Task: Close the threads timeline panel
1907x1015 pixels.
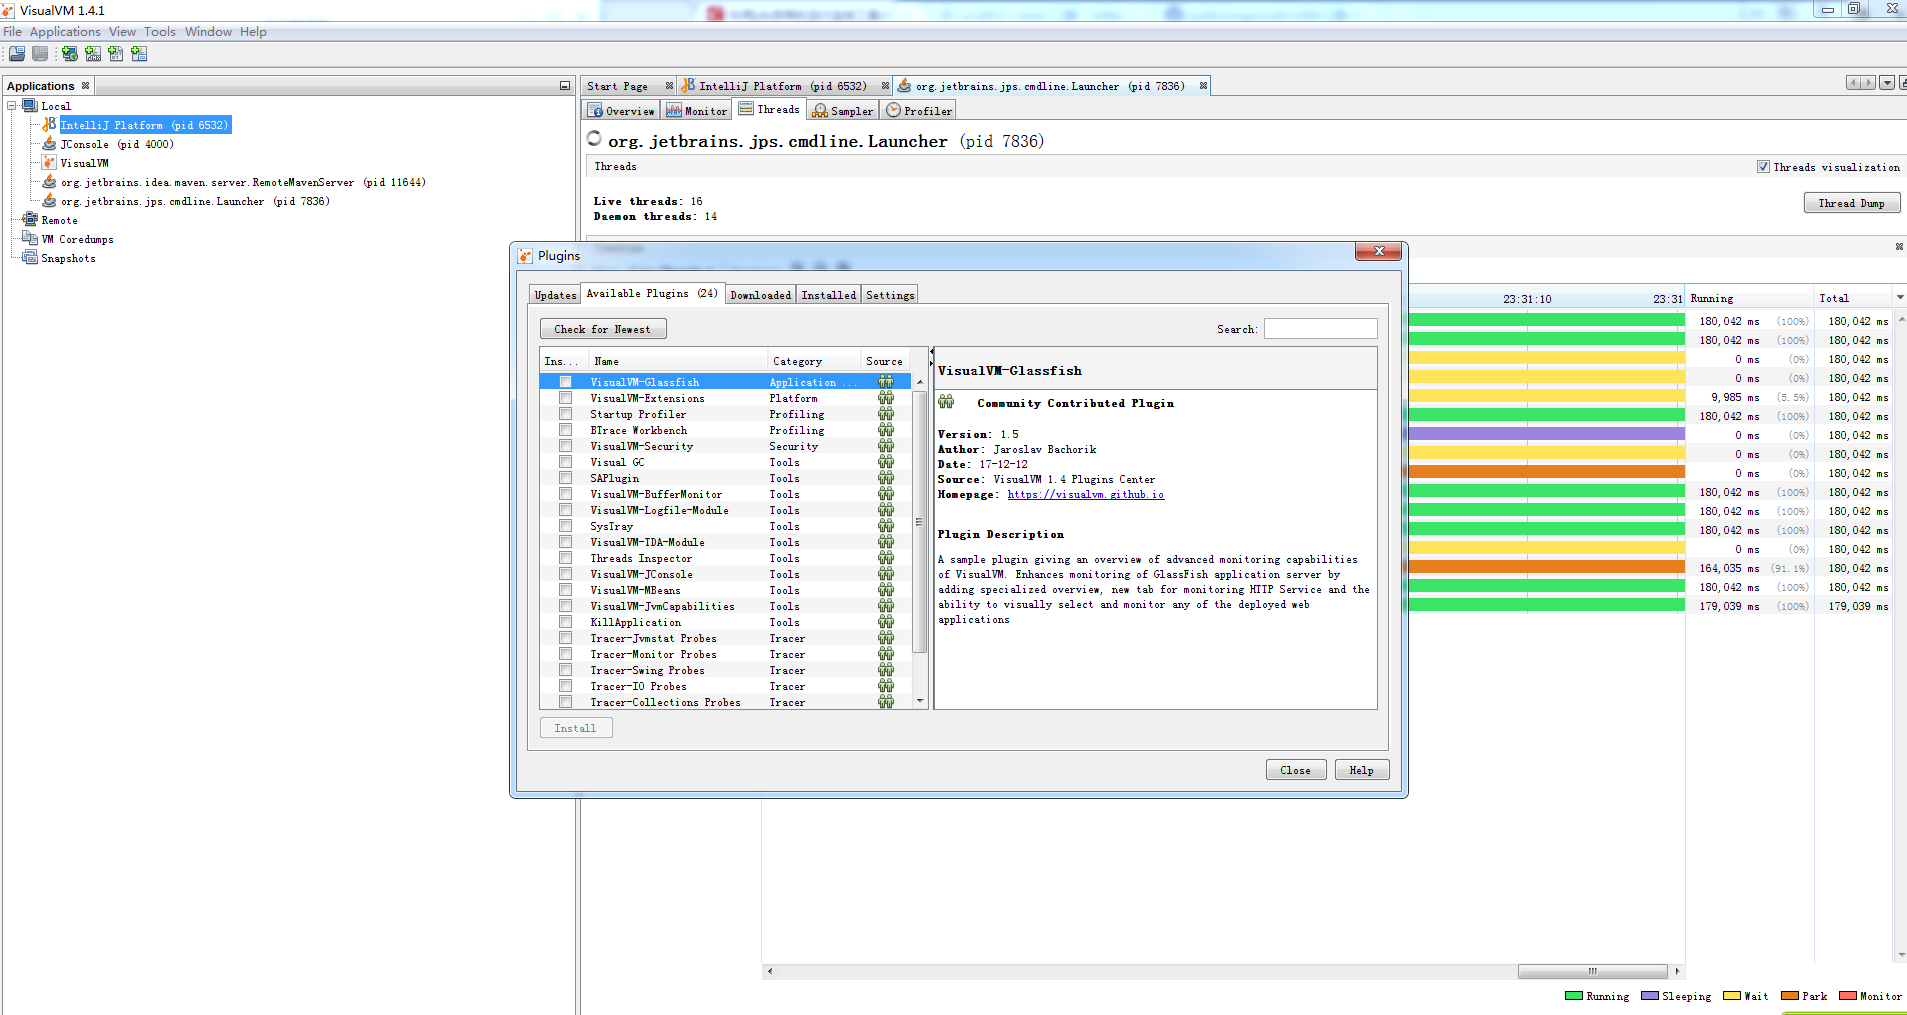Action: click(1899, 247)
